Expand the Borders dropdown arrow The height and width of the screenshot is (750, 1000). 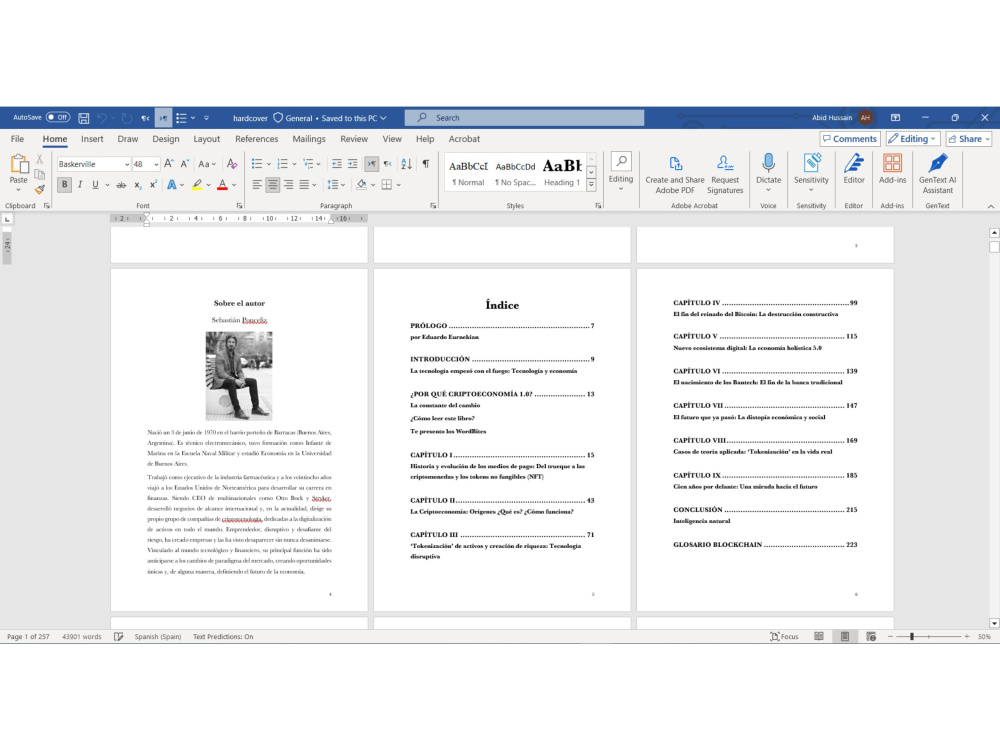click(x=399, y=185)
